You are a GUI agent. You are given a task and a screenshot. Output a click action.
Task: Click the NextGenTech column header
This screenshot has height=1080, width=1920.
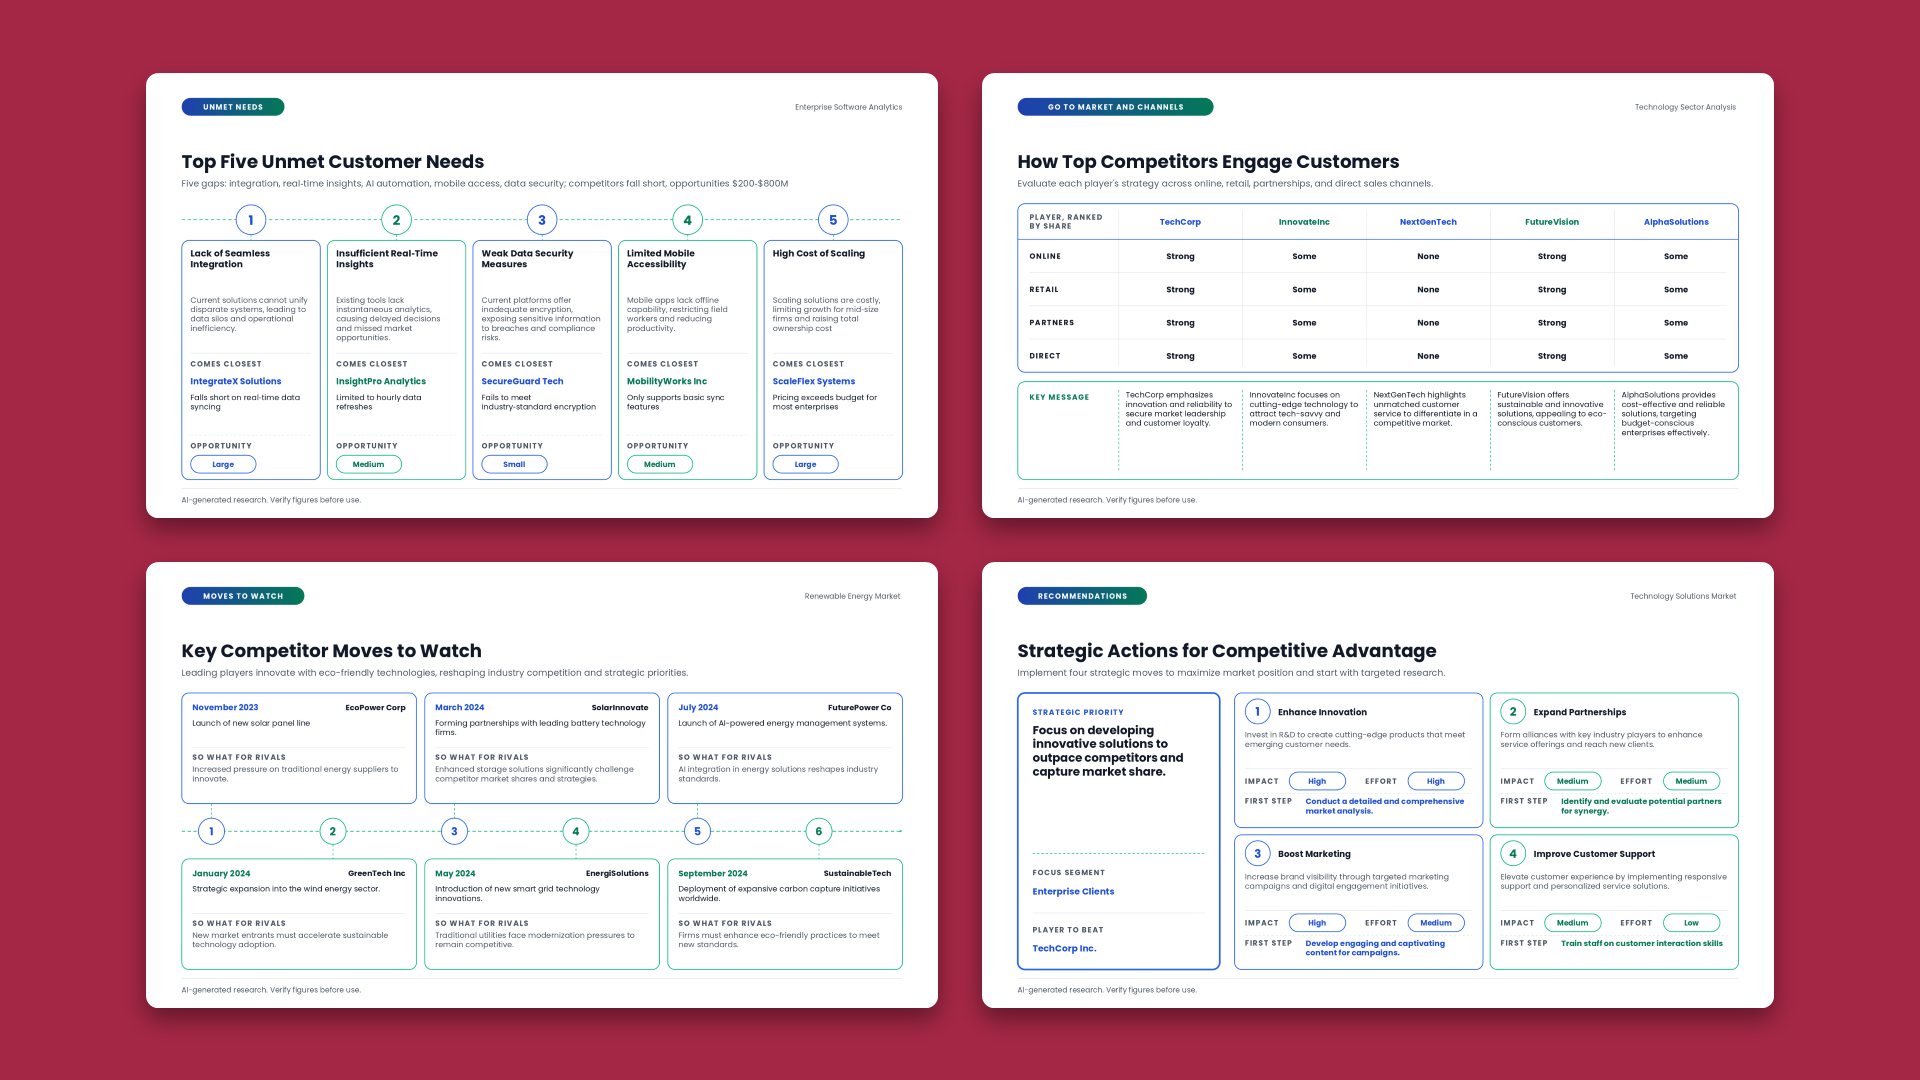[1428, 222]
